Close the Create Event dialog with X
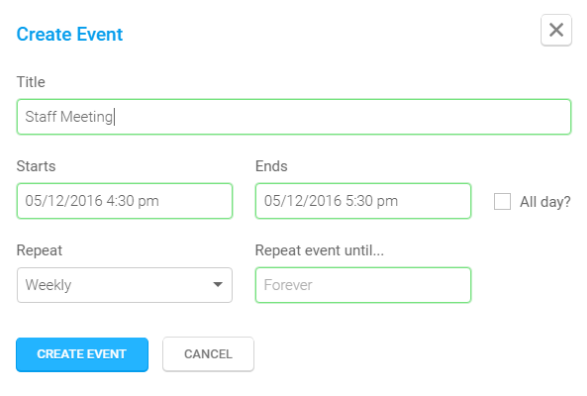Screen dimensions: 587x396 (556, 30)
